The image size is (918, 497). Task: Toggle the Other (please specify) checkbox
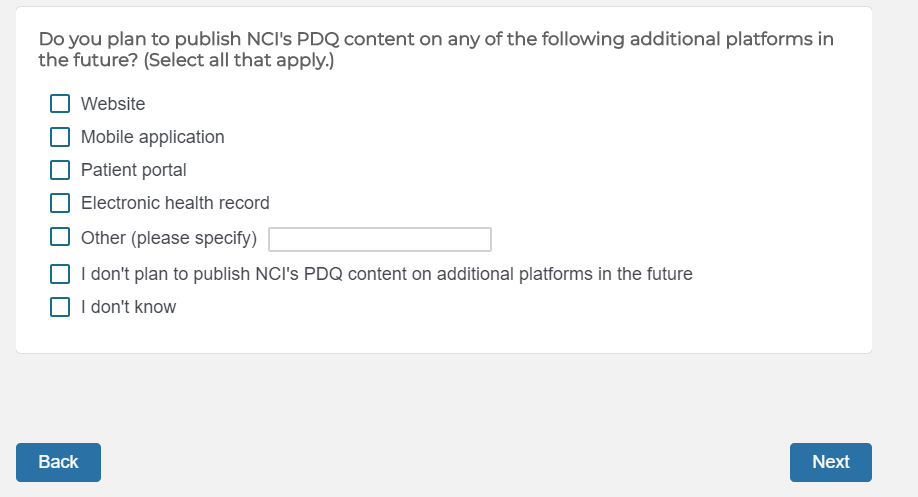tap(61, 238)
